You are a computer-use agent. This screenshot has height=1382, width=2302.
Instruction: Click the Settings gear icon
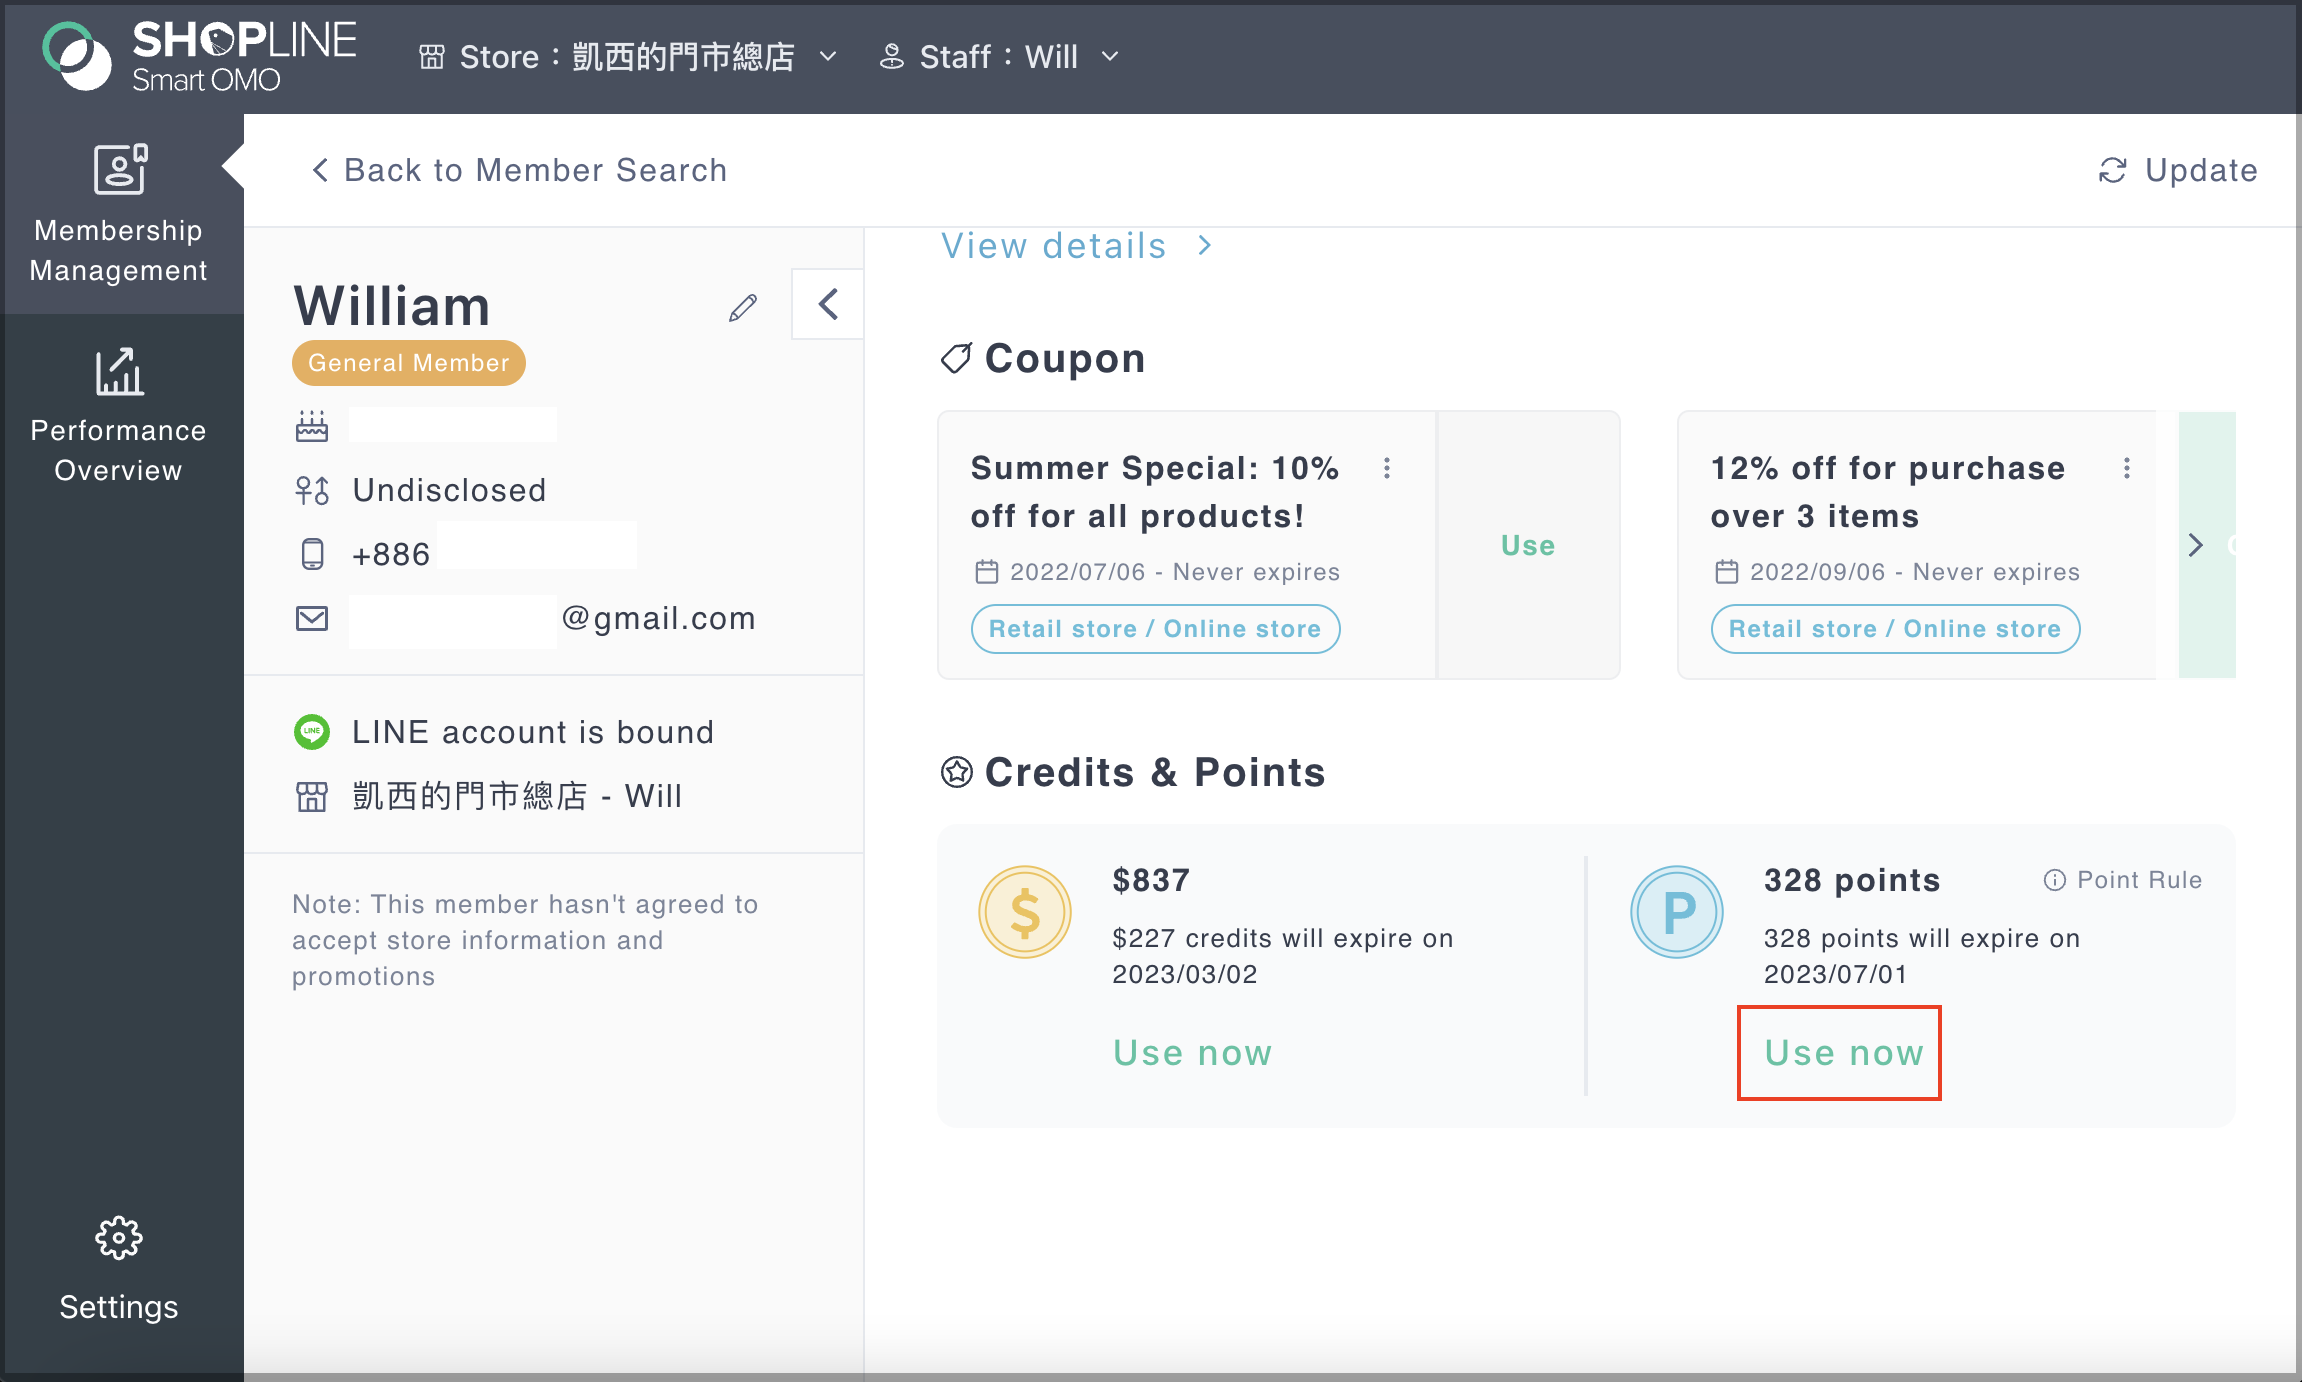(x=119, y=1238)
